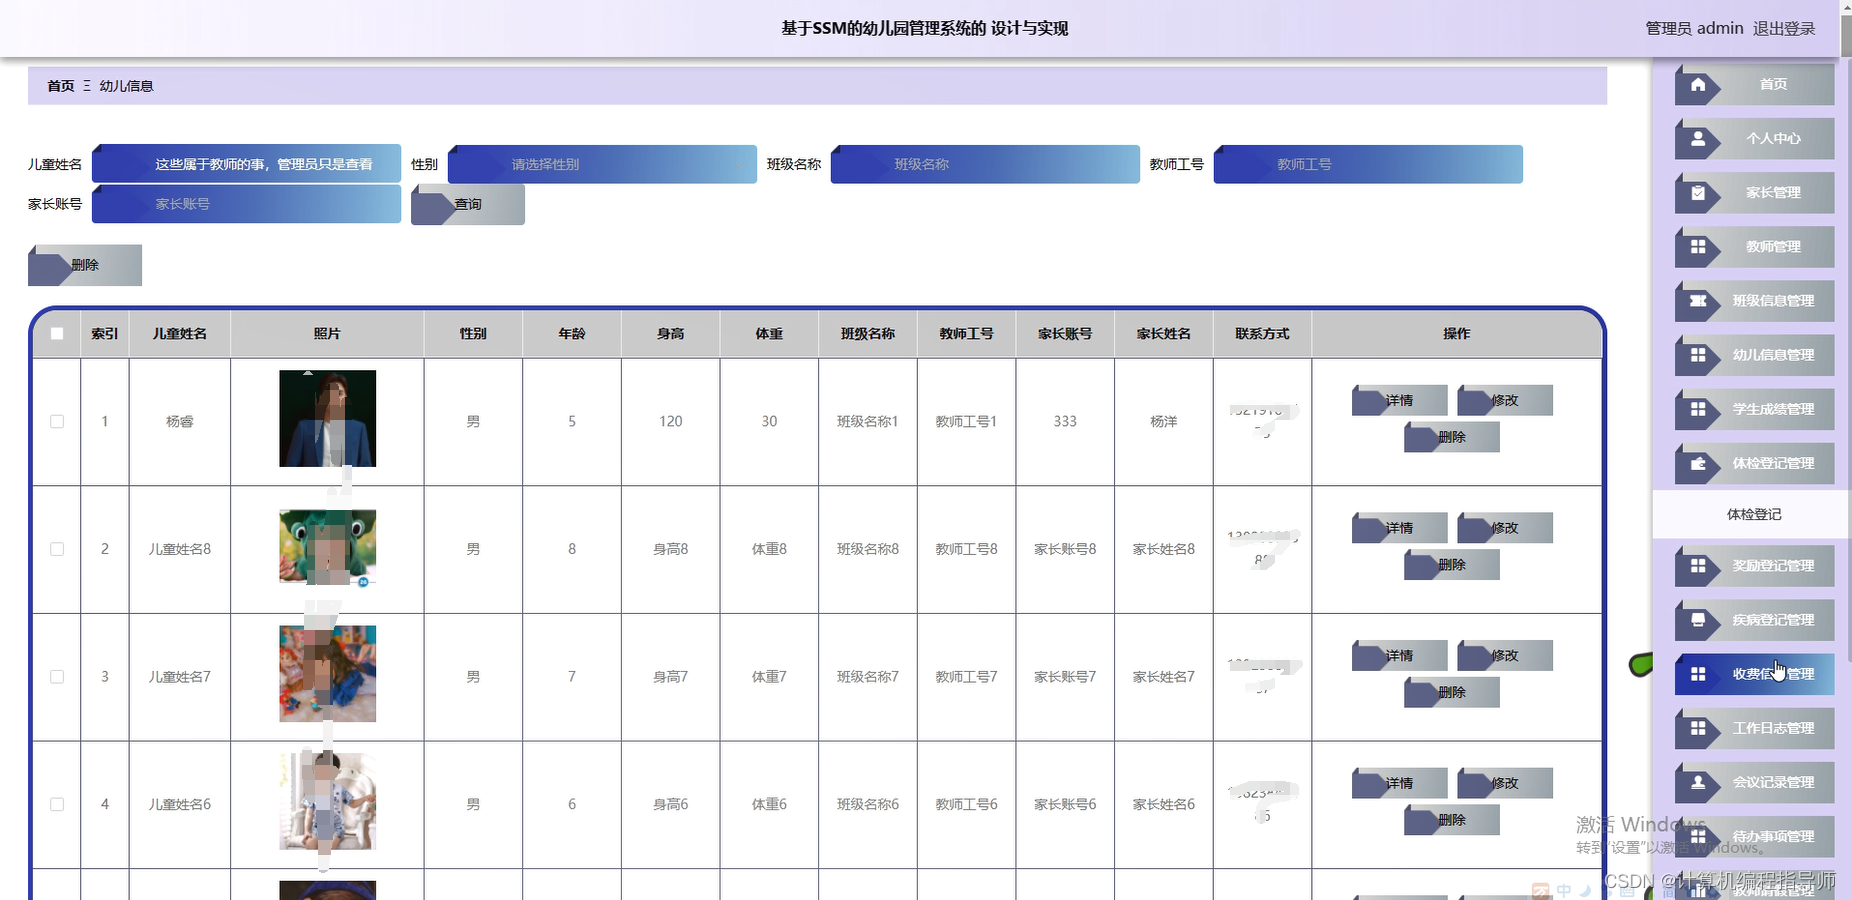1852x900 pixels.
Task: Click the grid icon beside 教师管理
Action: pyautogui.click(x=1698, y=247)
